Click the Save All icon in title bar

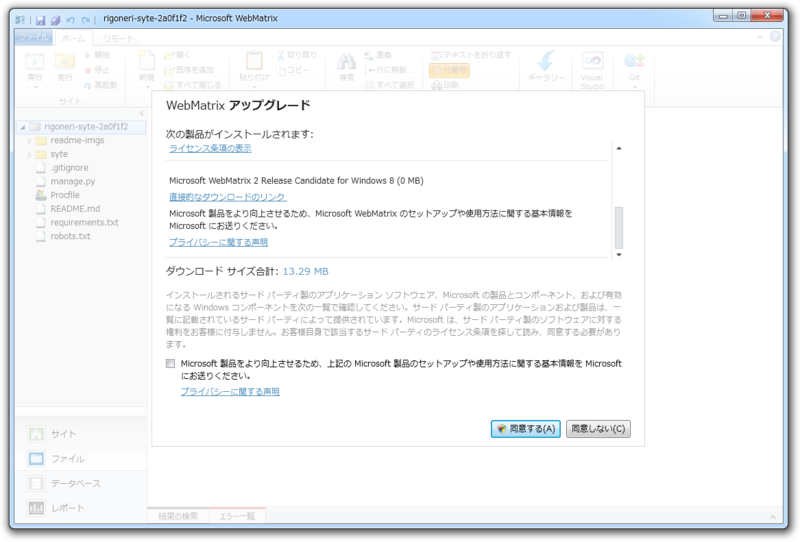(56, 19)
